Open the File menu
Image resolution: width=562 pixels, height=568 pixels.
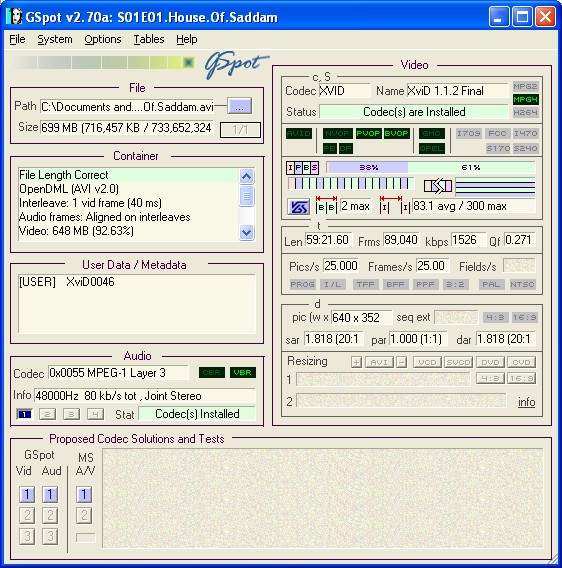[x=17, y=39]
